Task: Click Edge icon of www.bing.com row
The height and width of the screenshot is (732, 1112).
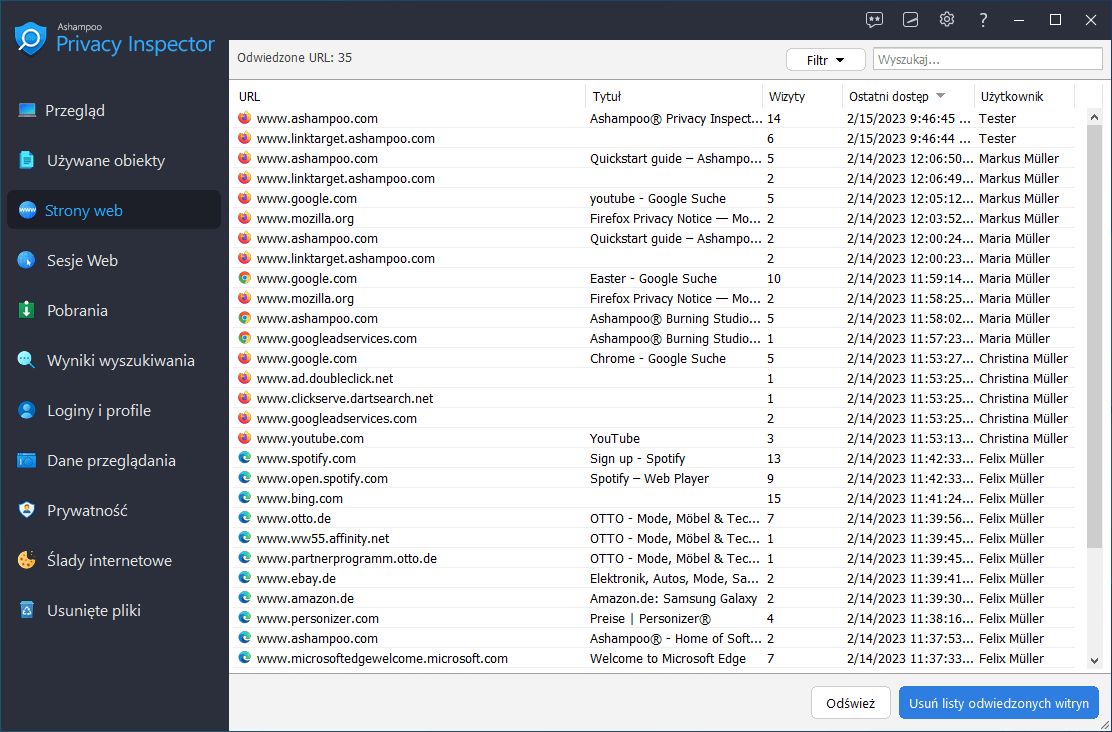Action: click(245, 498)
